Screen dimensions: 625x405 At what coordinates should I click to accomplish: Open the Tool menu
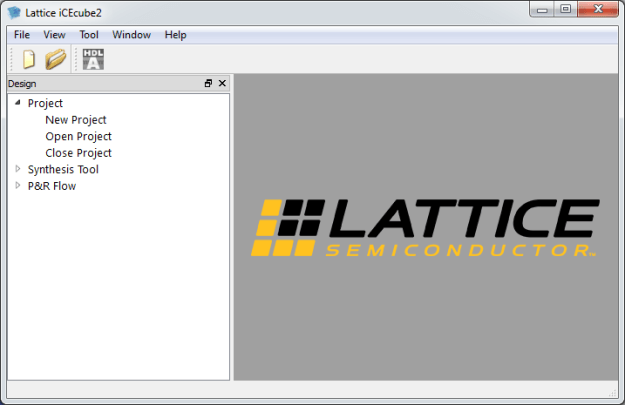coord(89,35)
